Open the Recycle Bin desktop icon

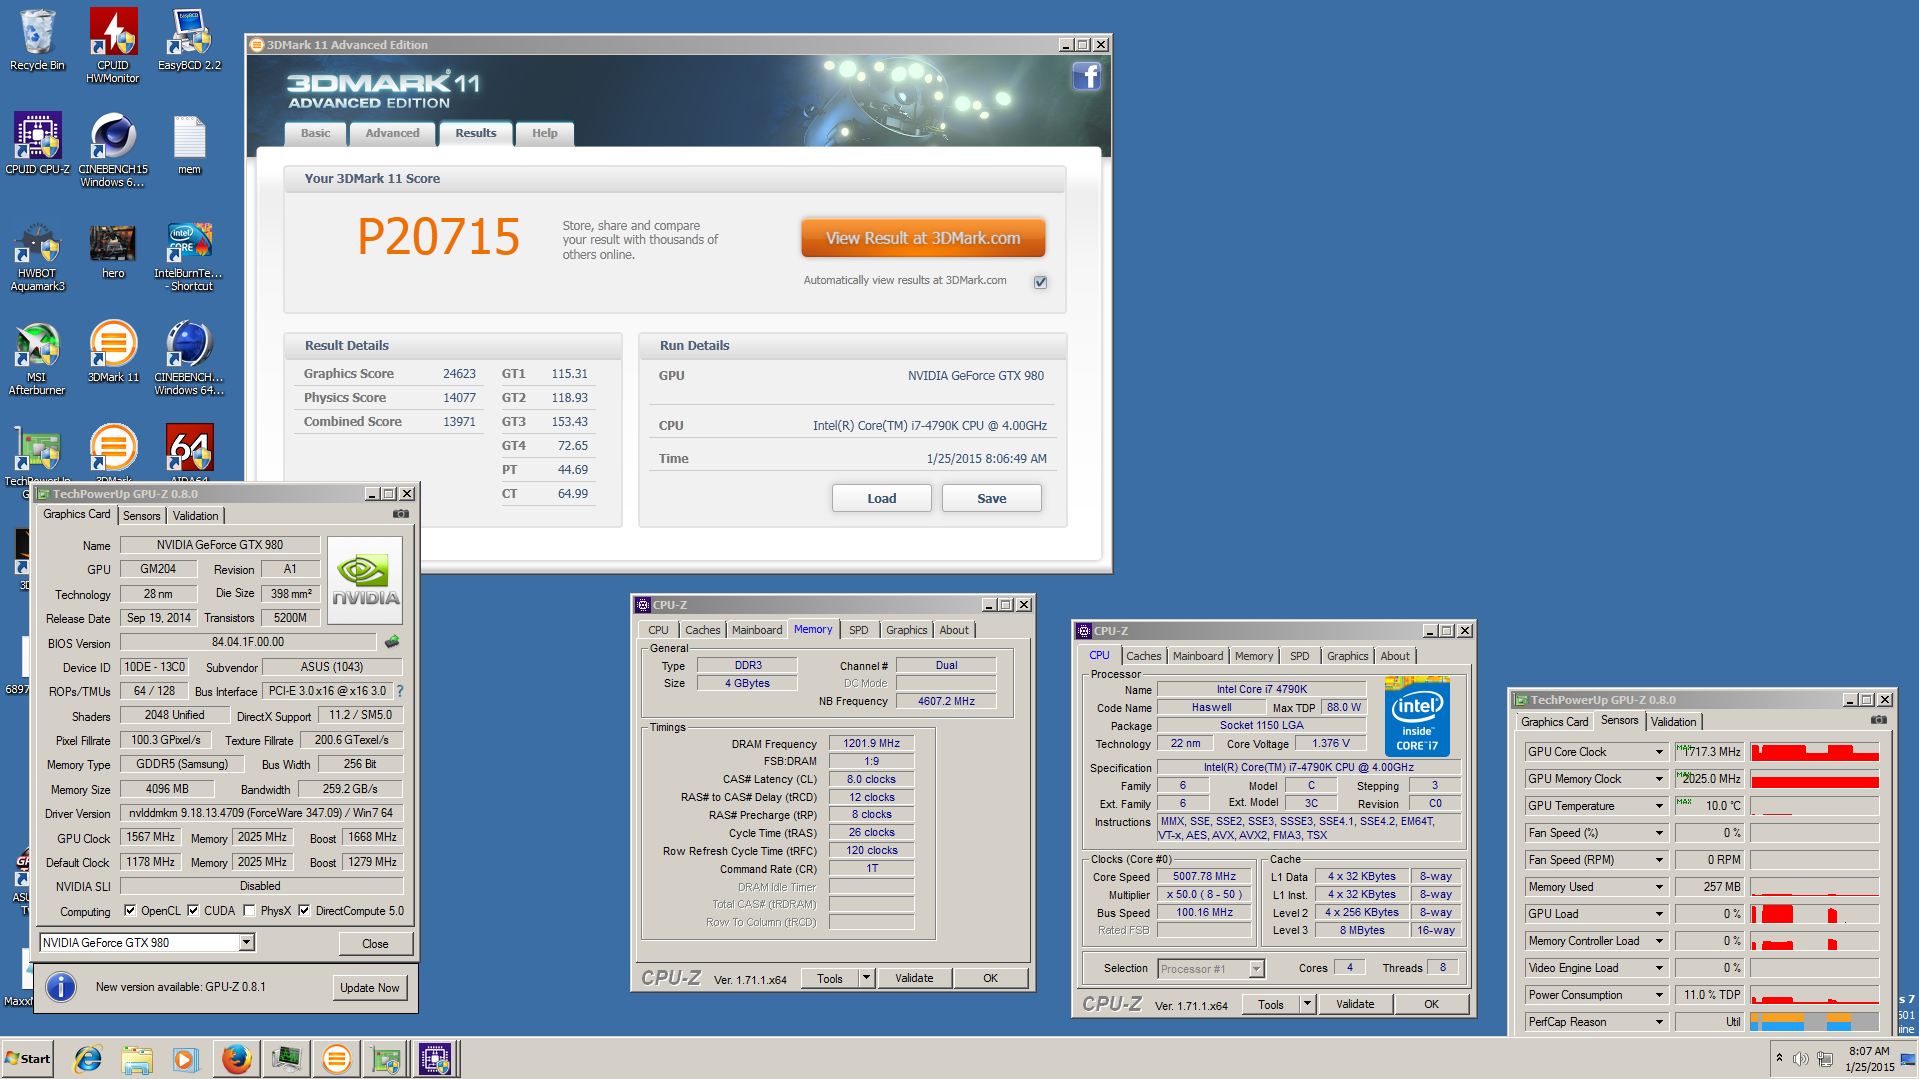[37, 41]
